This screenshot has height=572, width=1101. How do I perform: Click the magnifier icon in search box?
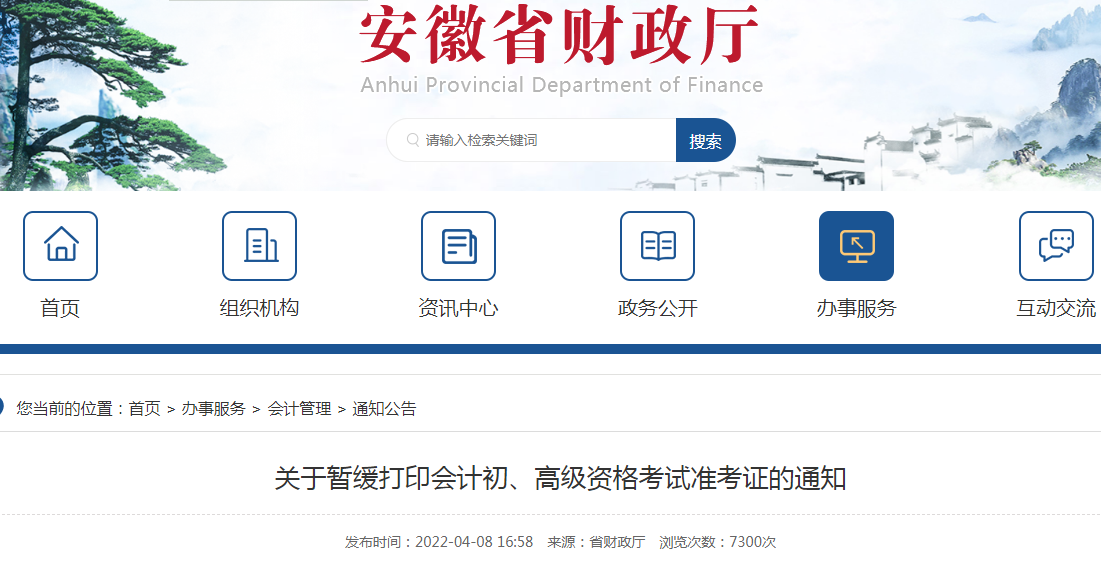[x=413, y=140]
